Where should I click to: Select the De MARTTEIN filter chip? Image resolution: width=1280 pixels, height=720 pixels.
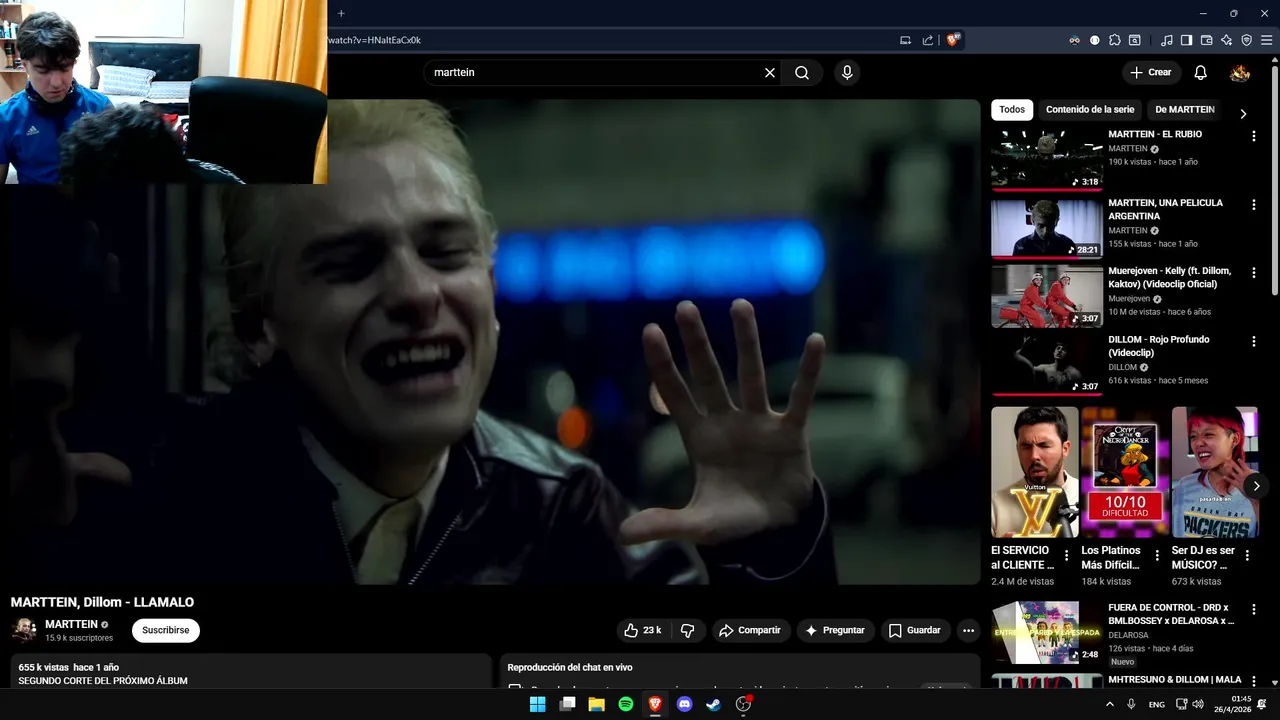click(x=1185, y=110)
